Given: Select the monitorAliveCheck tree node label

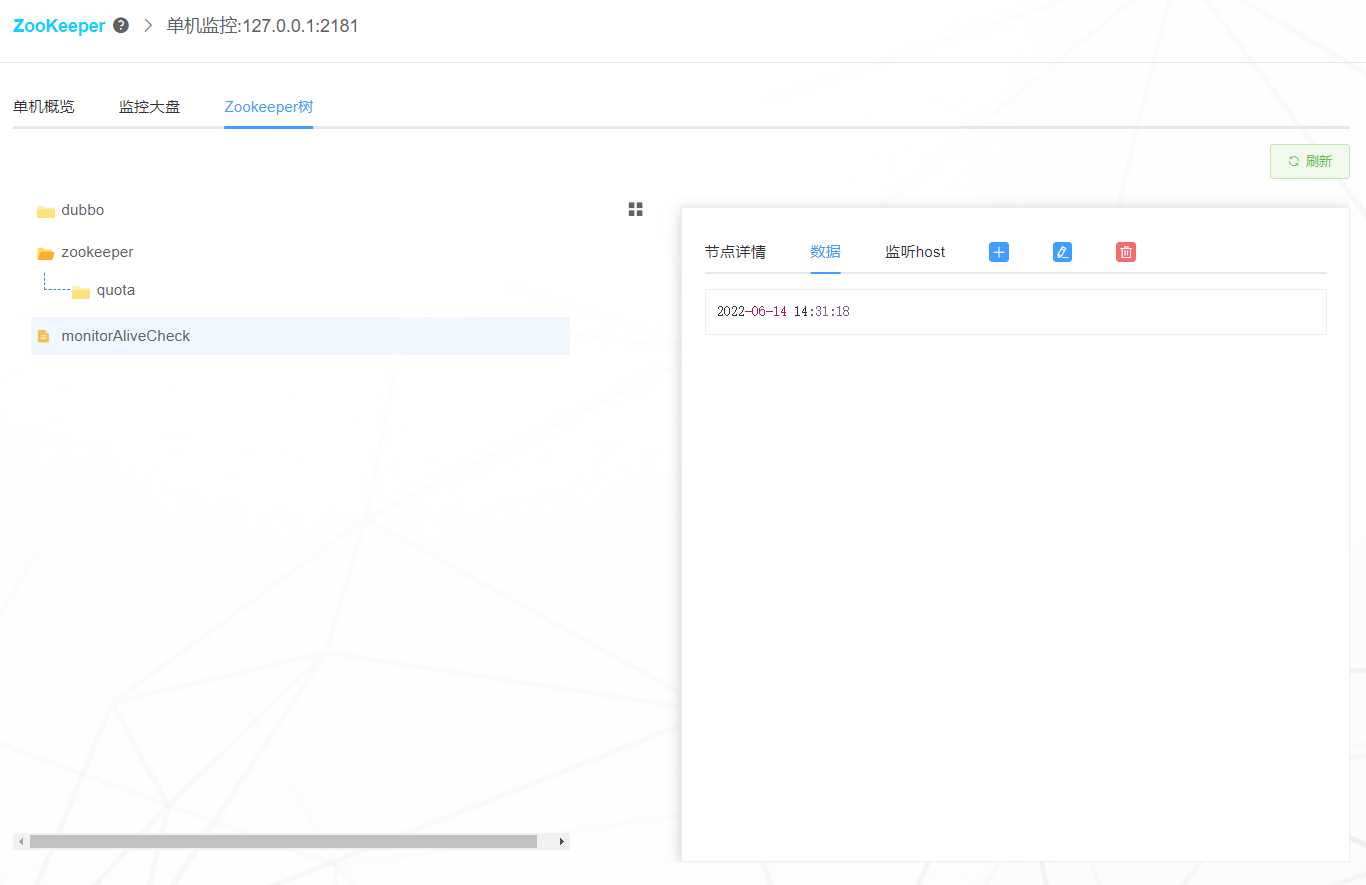Looking at the screenshot, I should pos(126,336).
